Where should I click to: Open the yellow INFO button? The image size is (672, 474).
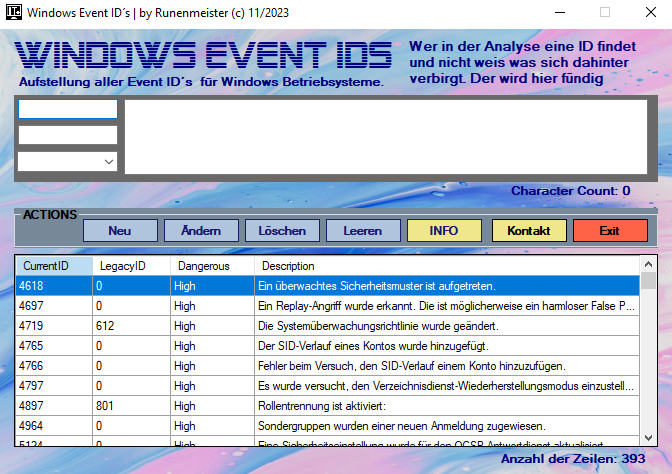(443, 231)
